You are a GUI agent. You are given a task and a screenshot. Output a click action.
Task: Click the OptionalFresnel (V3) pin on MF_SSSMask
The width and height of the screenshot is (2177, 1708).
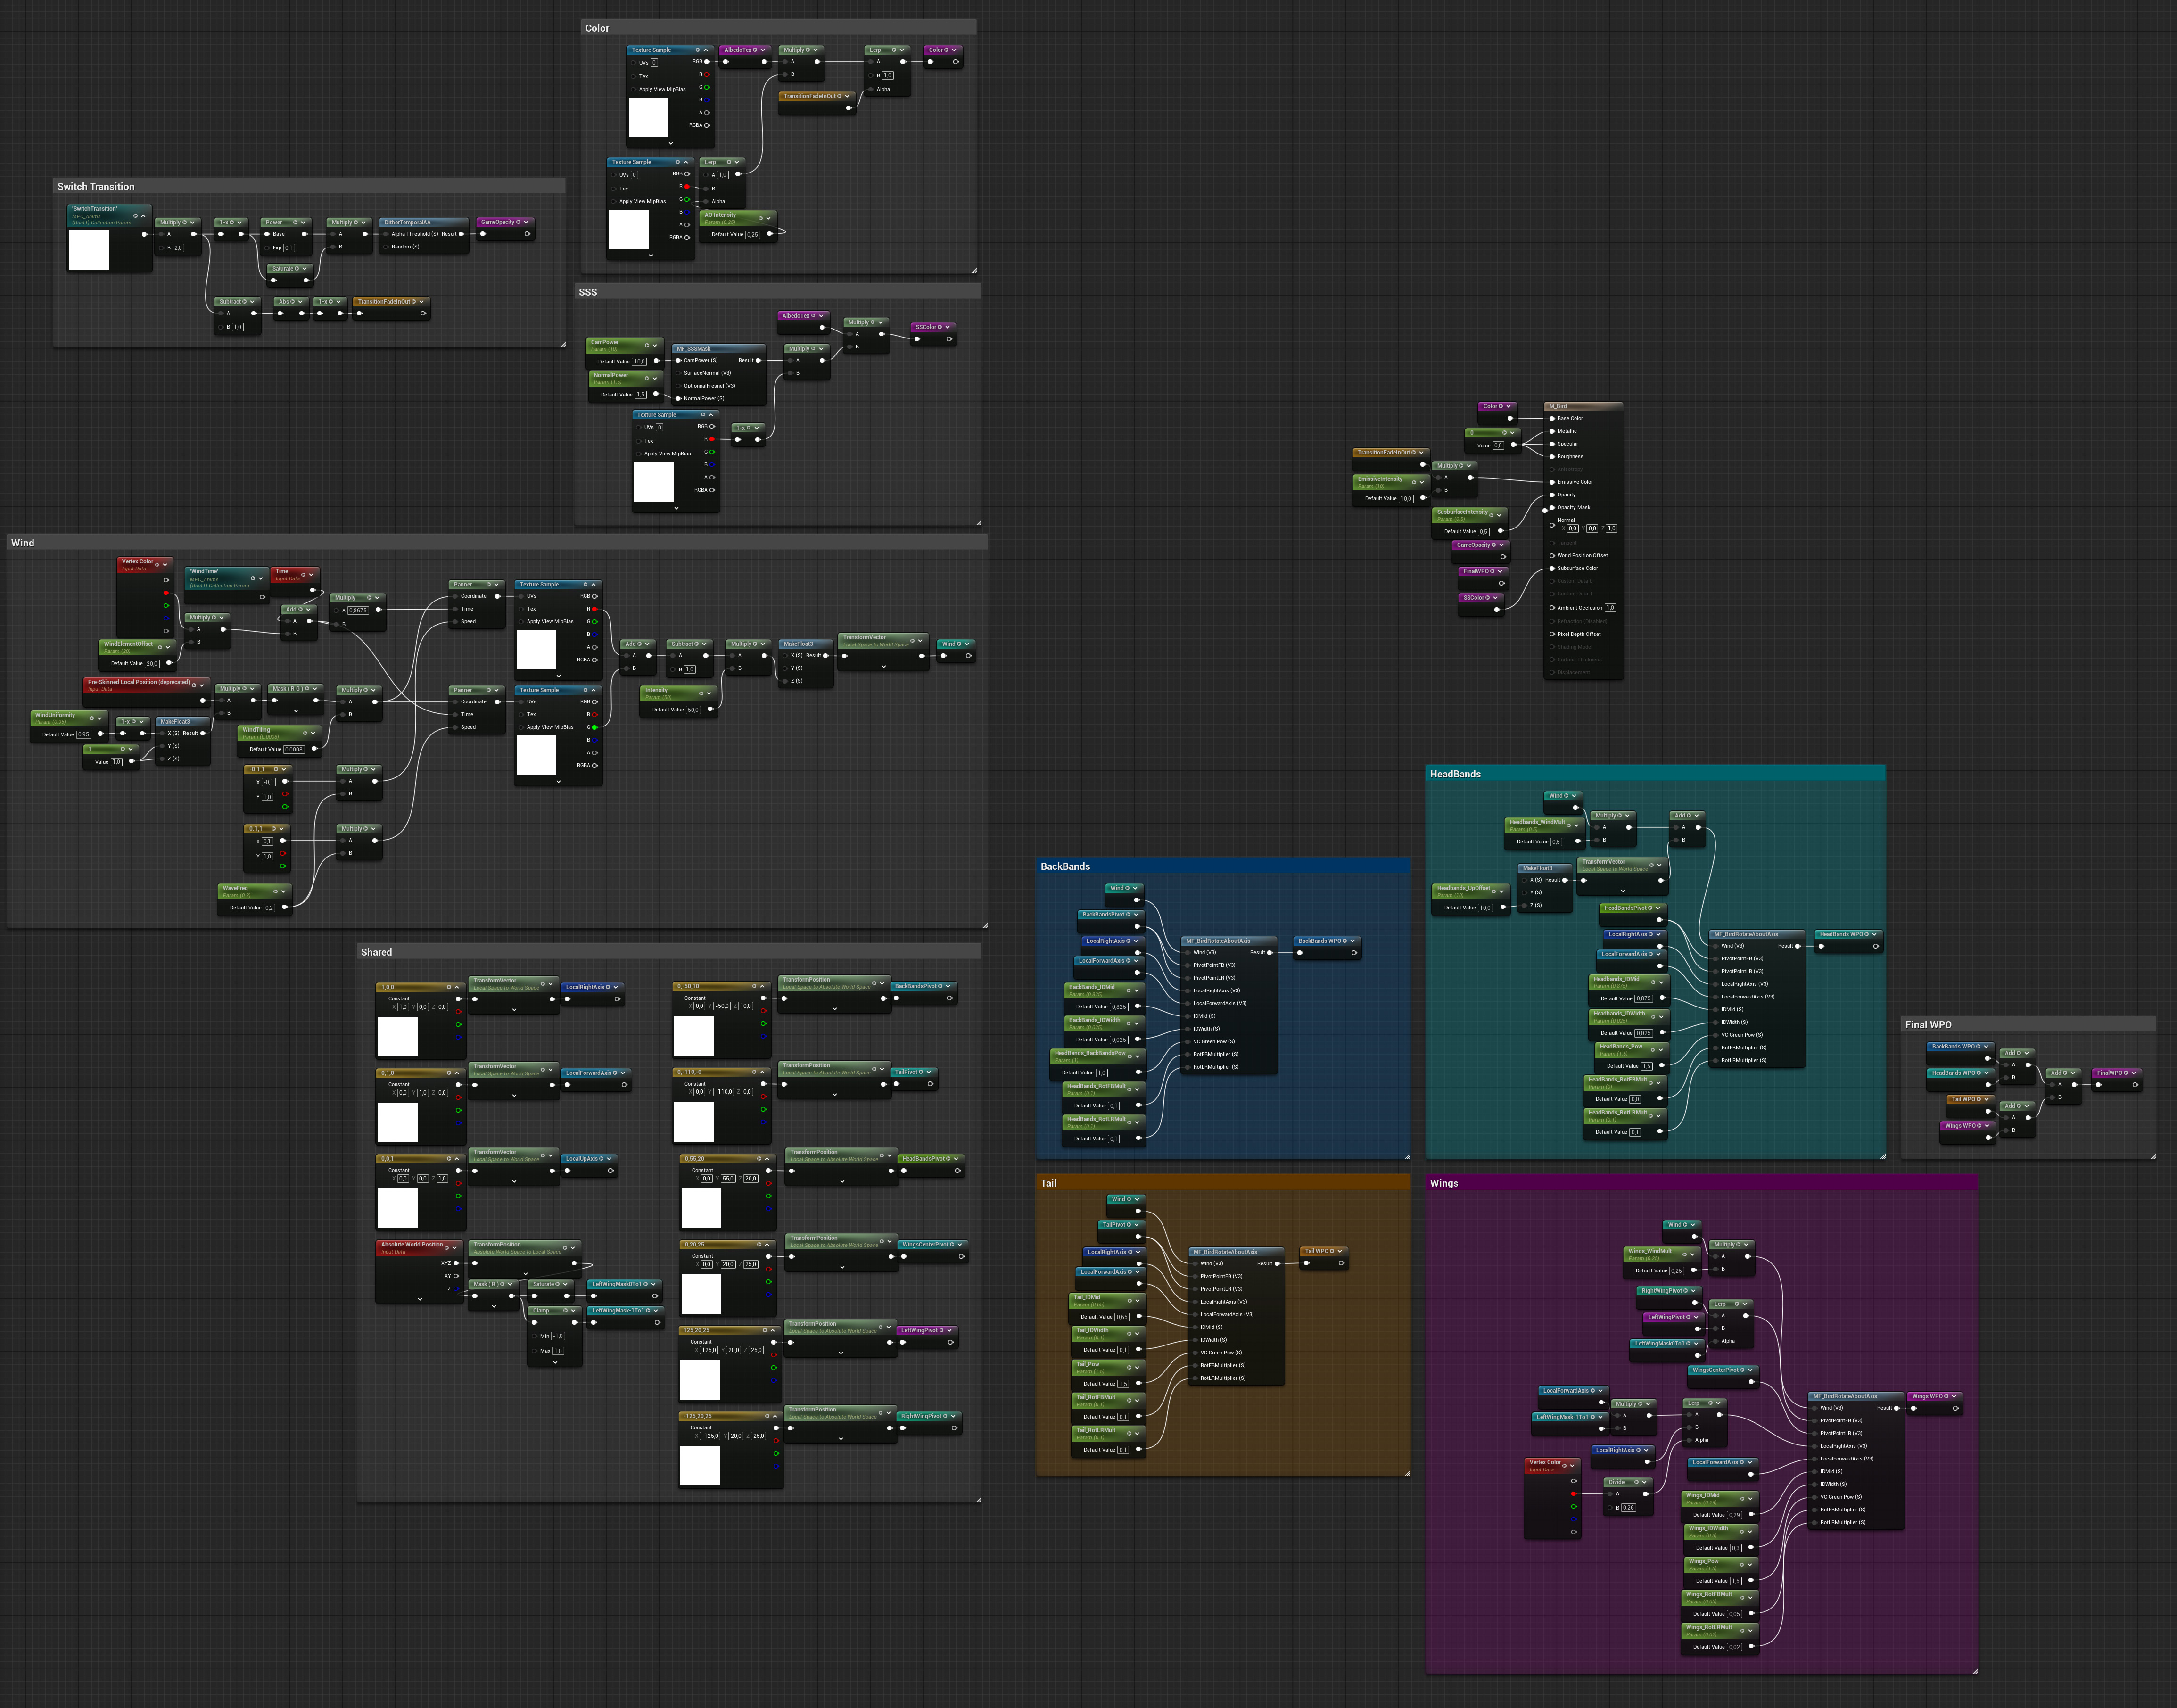(678, 385)
